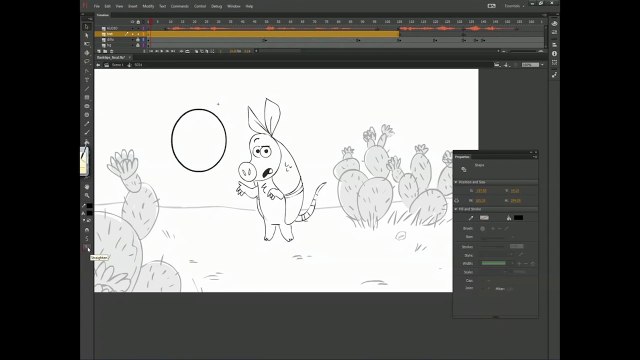This screenshot has width=640, height=360.
Task: Open the stroke color swatch in Properties
Action: click(x=484, y=218)
